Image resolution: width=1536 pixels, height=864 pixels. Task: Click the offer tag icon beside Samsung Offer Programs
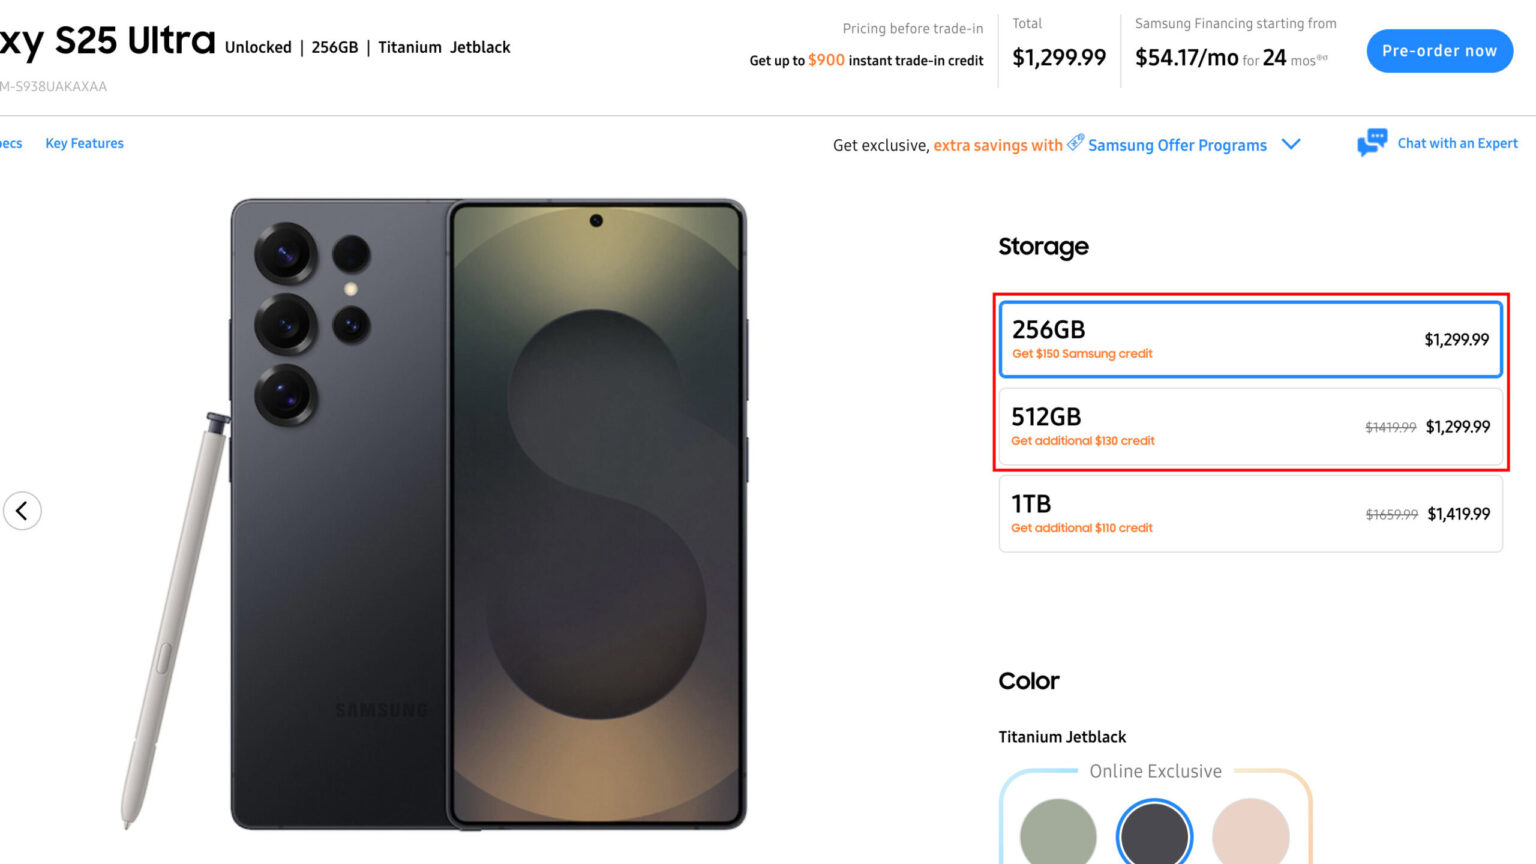(x=1075, y=143)
